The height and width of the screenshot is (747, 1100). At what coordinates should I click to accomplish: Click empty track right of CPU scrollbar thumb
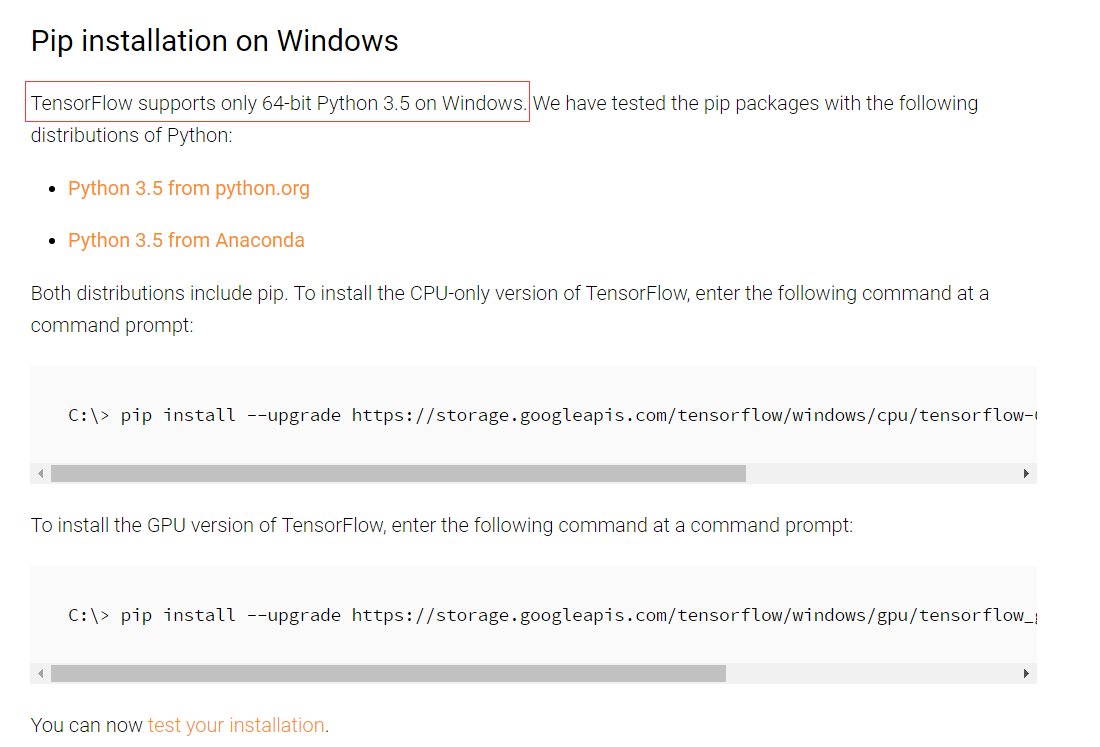pos(880,473)
